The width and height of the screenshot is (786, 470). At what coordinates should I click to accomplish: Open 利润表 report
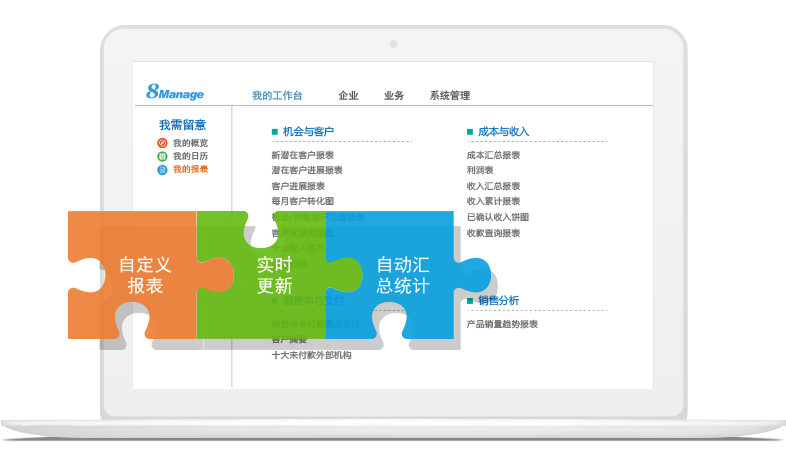(x=480, y=170)
